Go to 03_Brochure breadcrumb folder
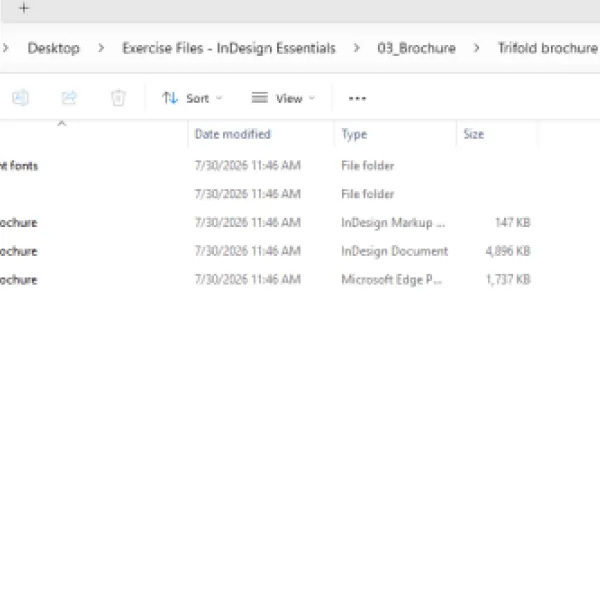 [416, 48]
